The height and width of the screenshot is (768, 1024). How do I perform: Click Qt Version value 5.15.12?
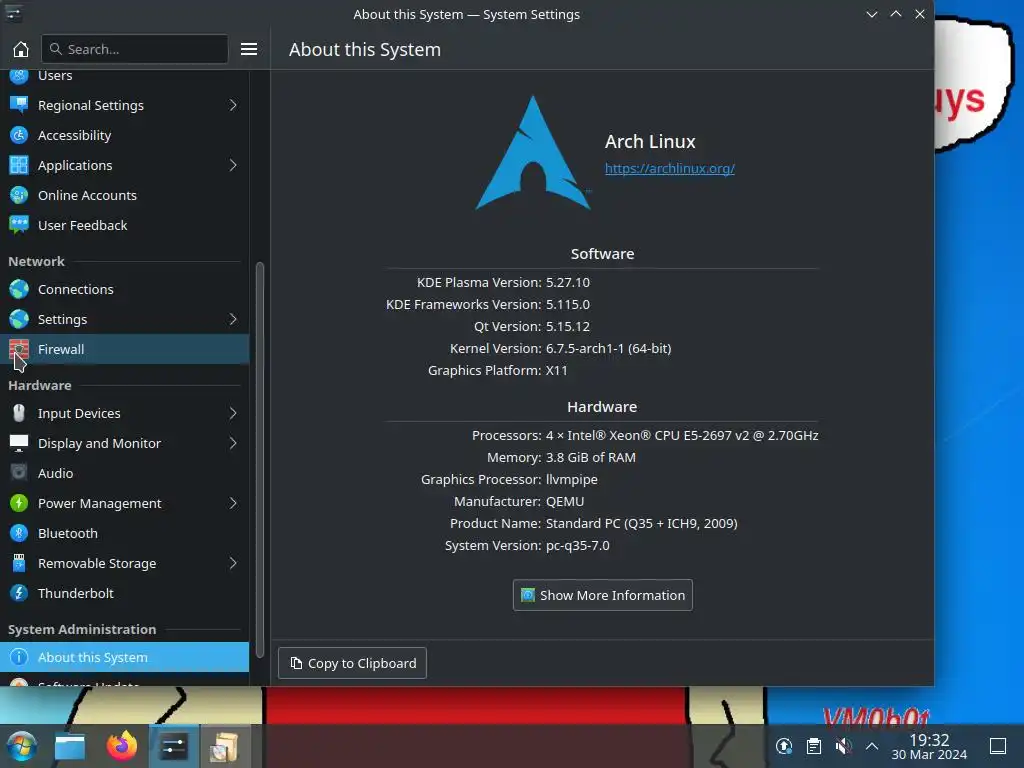568,327
